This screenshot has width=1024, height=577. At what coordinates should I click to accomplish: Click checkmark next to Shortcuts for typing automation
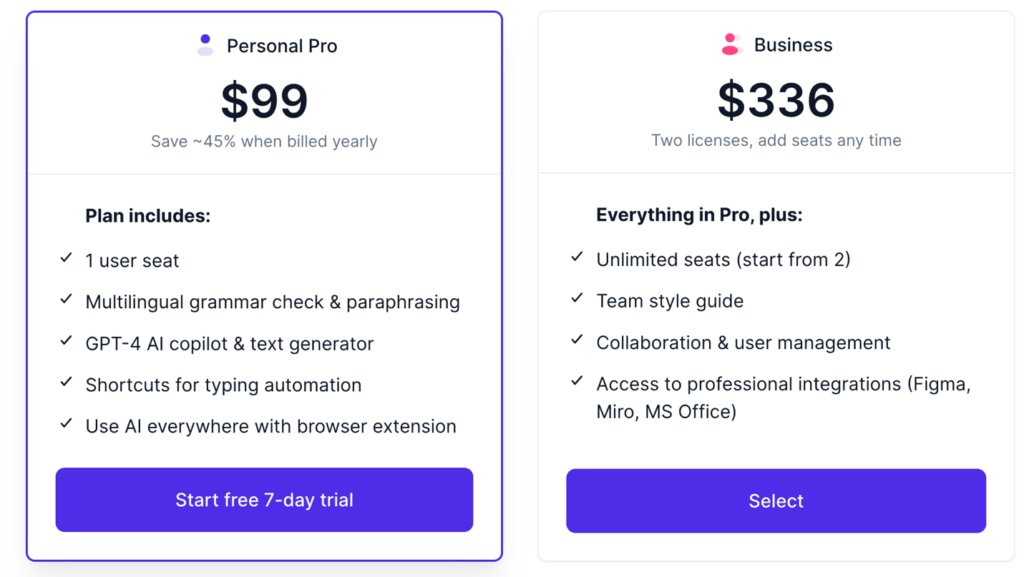[x=66, y=382]
